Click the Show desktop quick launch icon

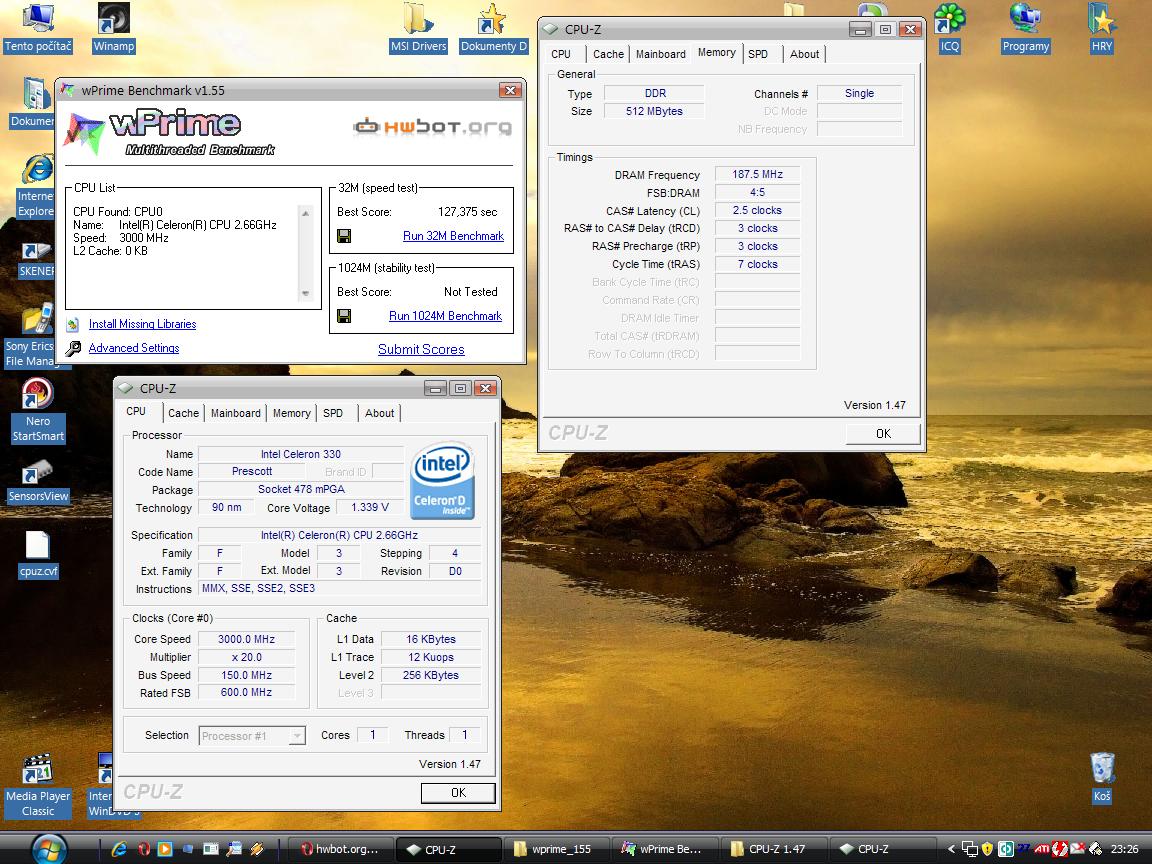[188, 849]
